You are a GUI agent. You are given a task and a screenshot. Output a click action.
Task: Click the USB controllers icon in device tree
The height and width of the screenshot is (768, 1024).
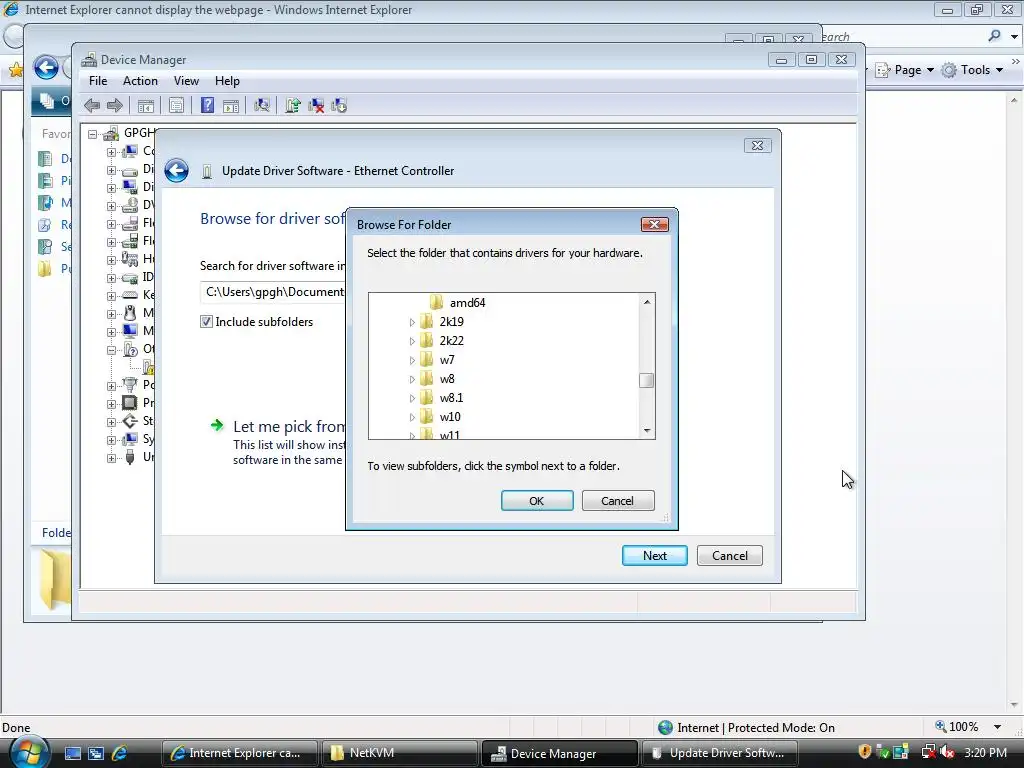point(130,456)
